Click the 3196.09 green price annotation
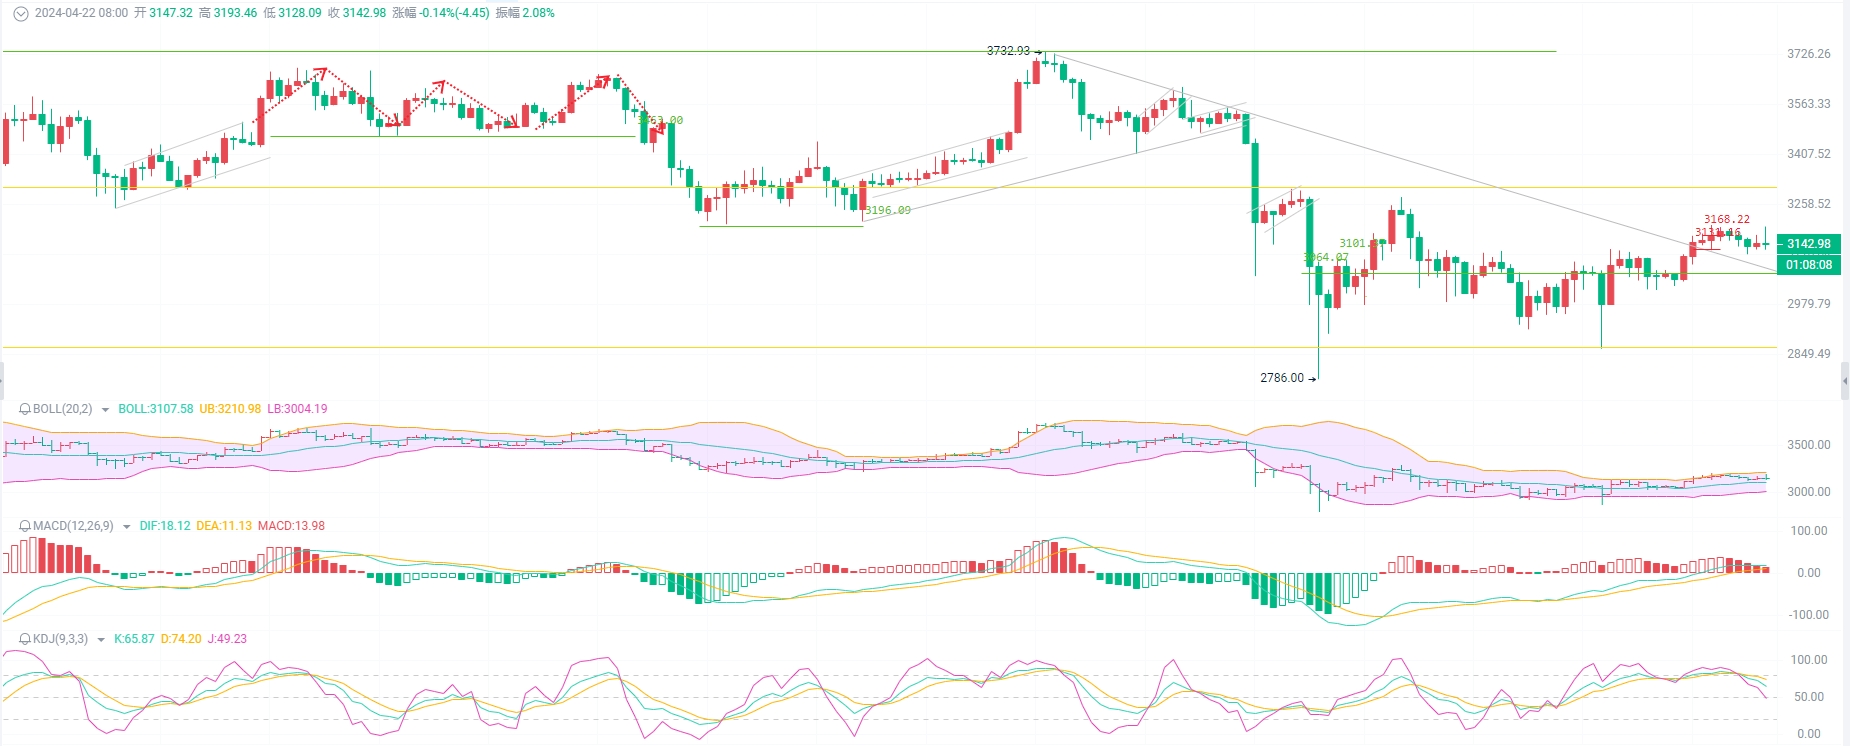The width and height of the screenshot is (1850, 746). pyautogui.click(x=888, y=211)
